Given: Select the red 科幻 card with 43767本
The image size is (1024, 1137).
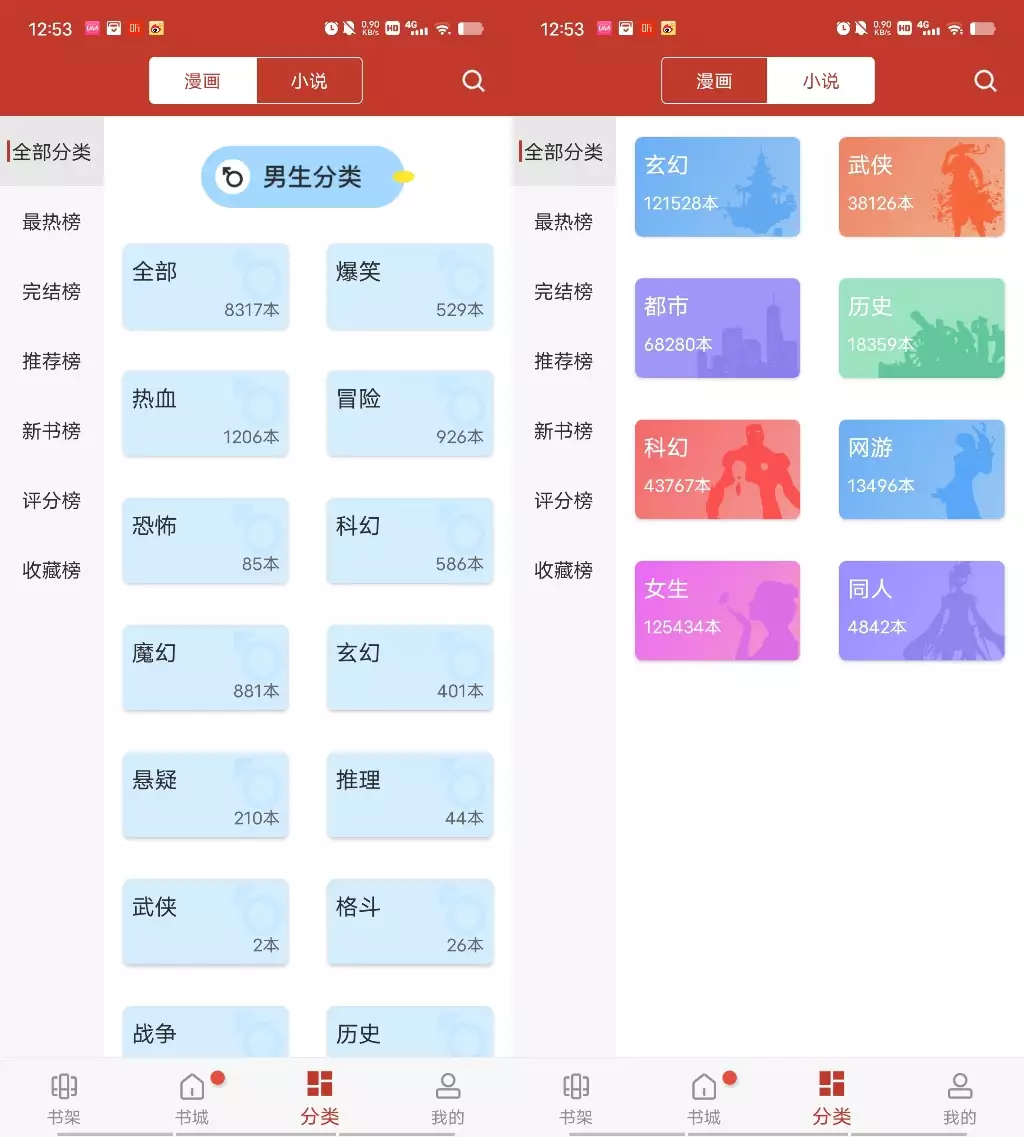Looking at the screenshot, I should click(717, 470).
